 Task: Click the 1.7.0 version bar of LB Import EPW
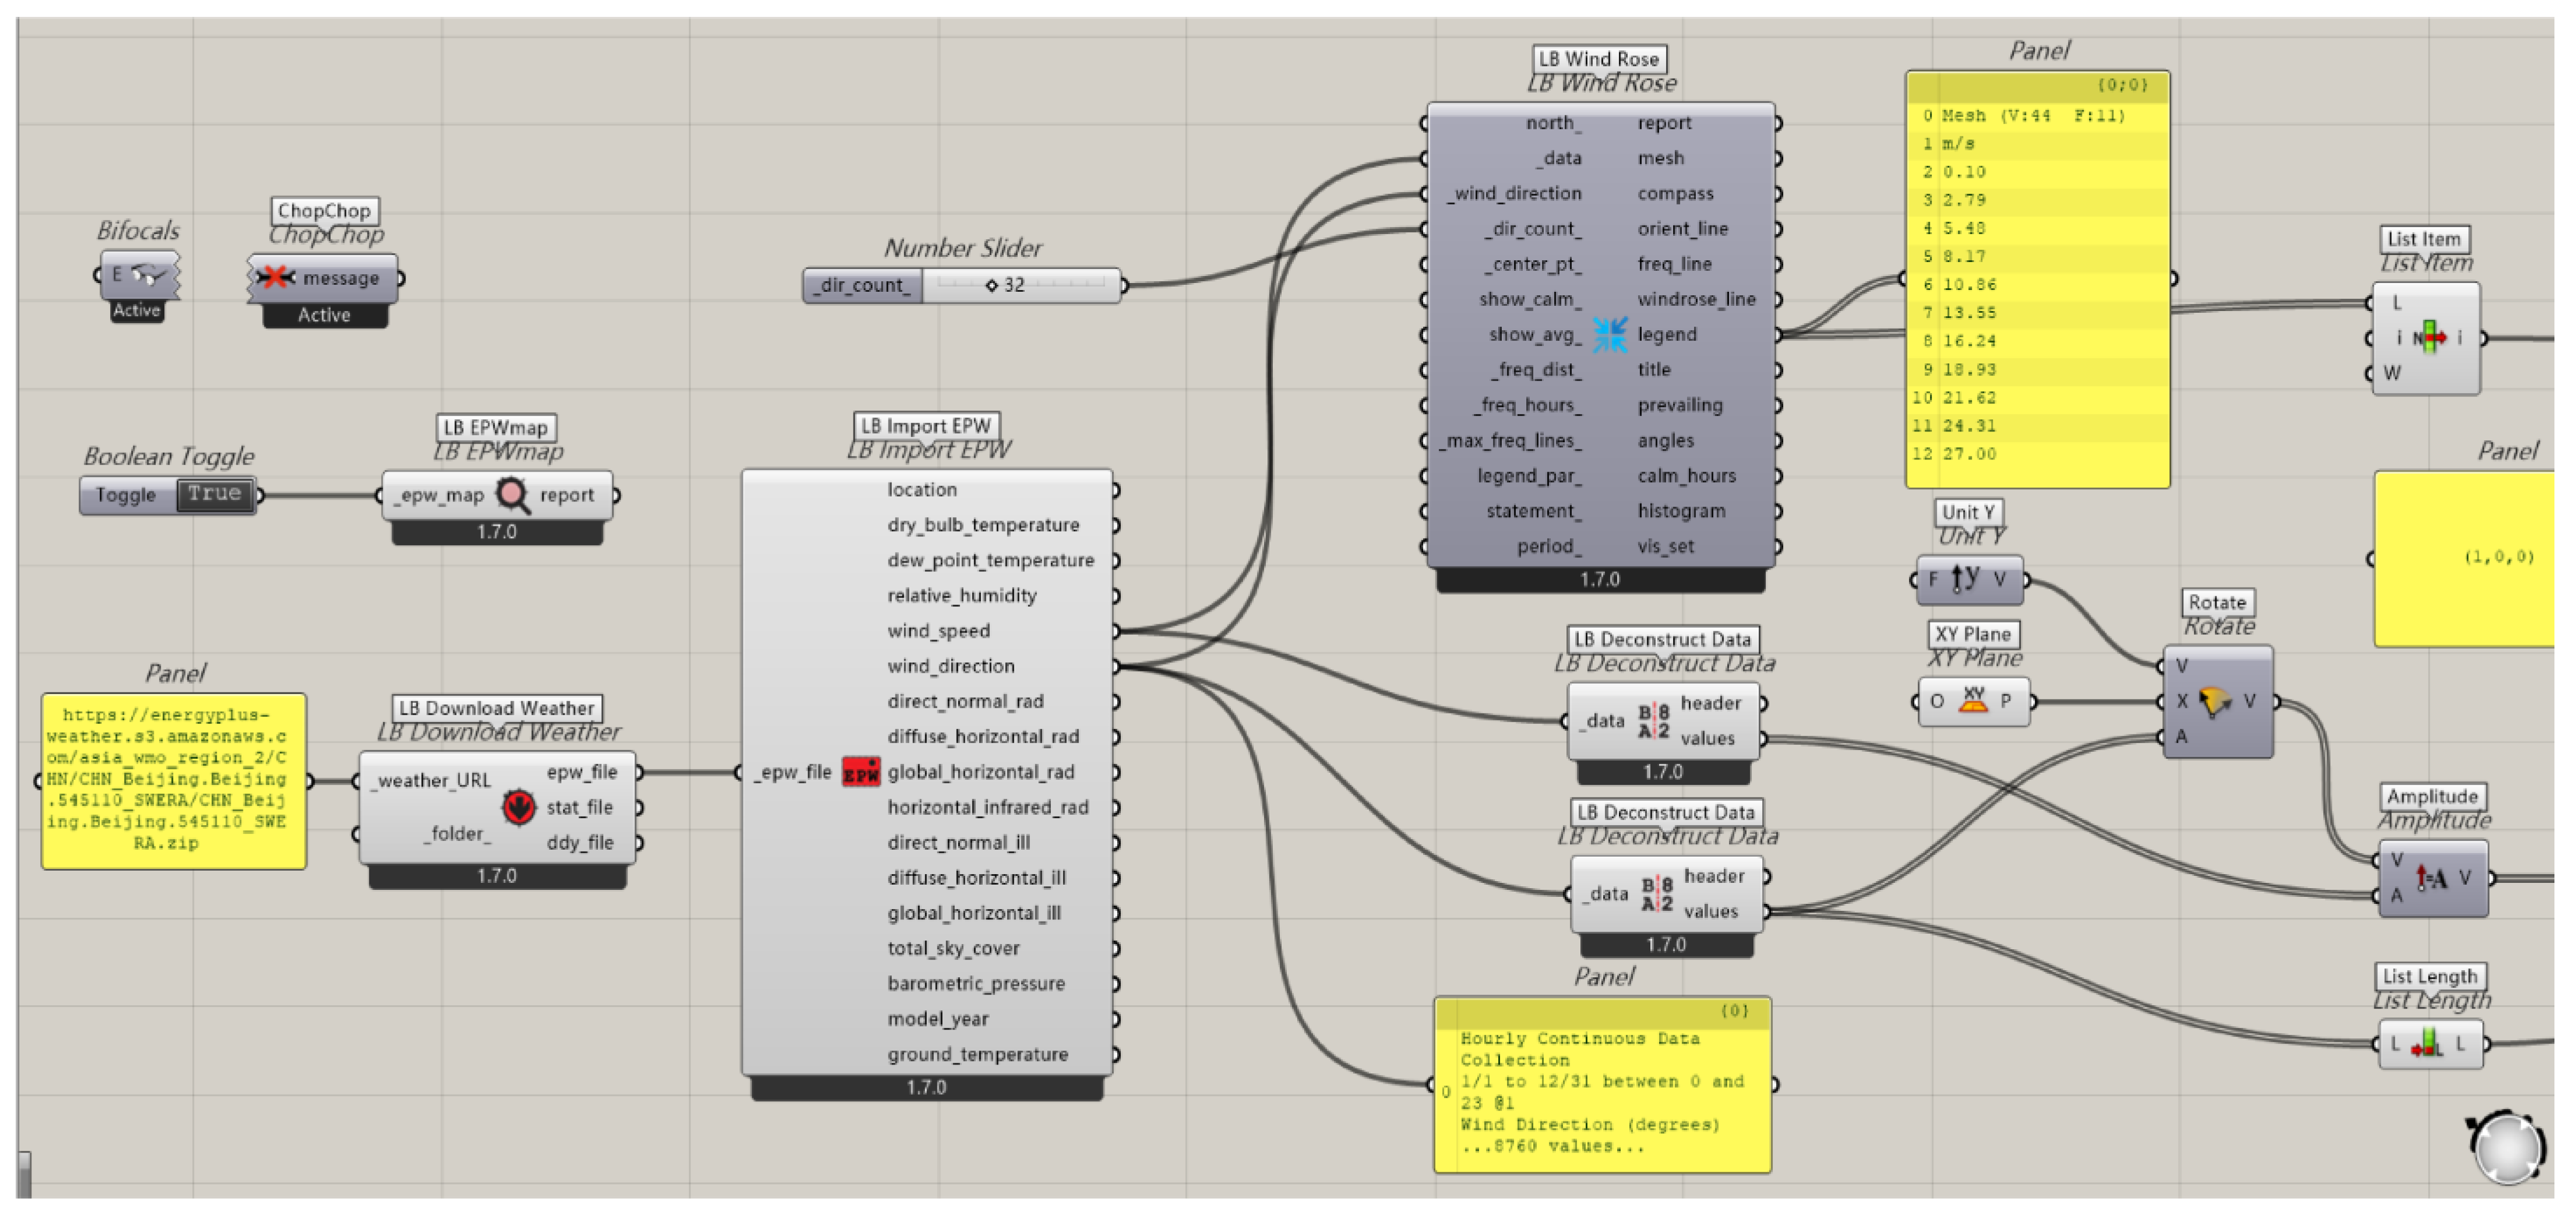(x=927, y=1087)
